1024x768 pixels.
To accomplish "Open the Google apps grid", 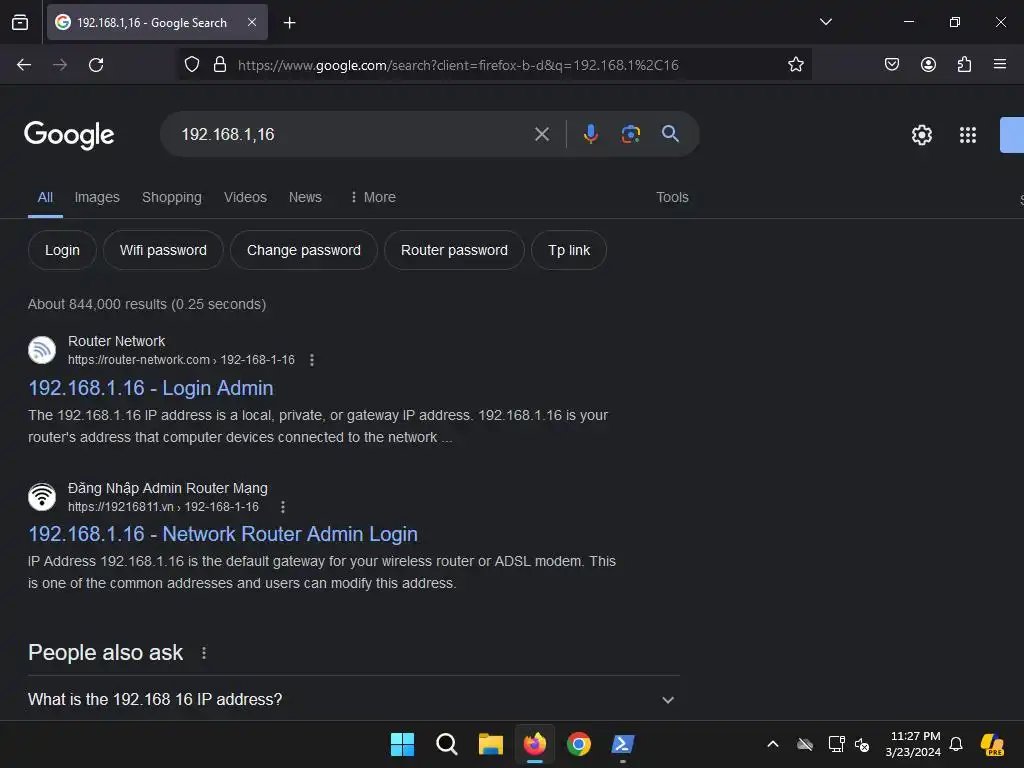I will click(968, 135).
